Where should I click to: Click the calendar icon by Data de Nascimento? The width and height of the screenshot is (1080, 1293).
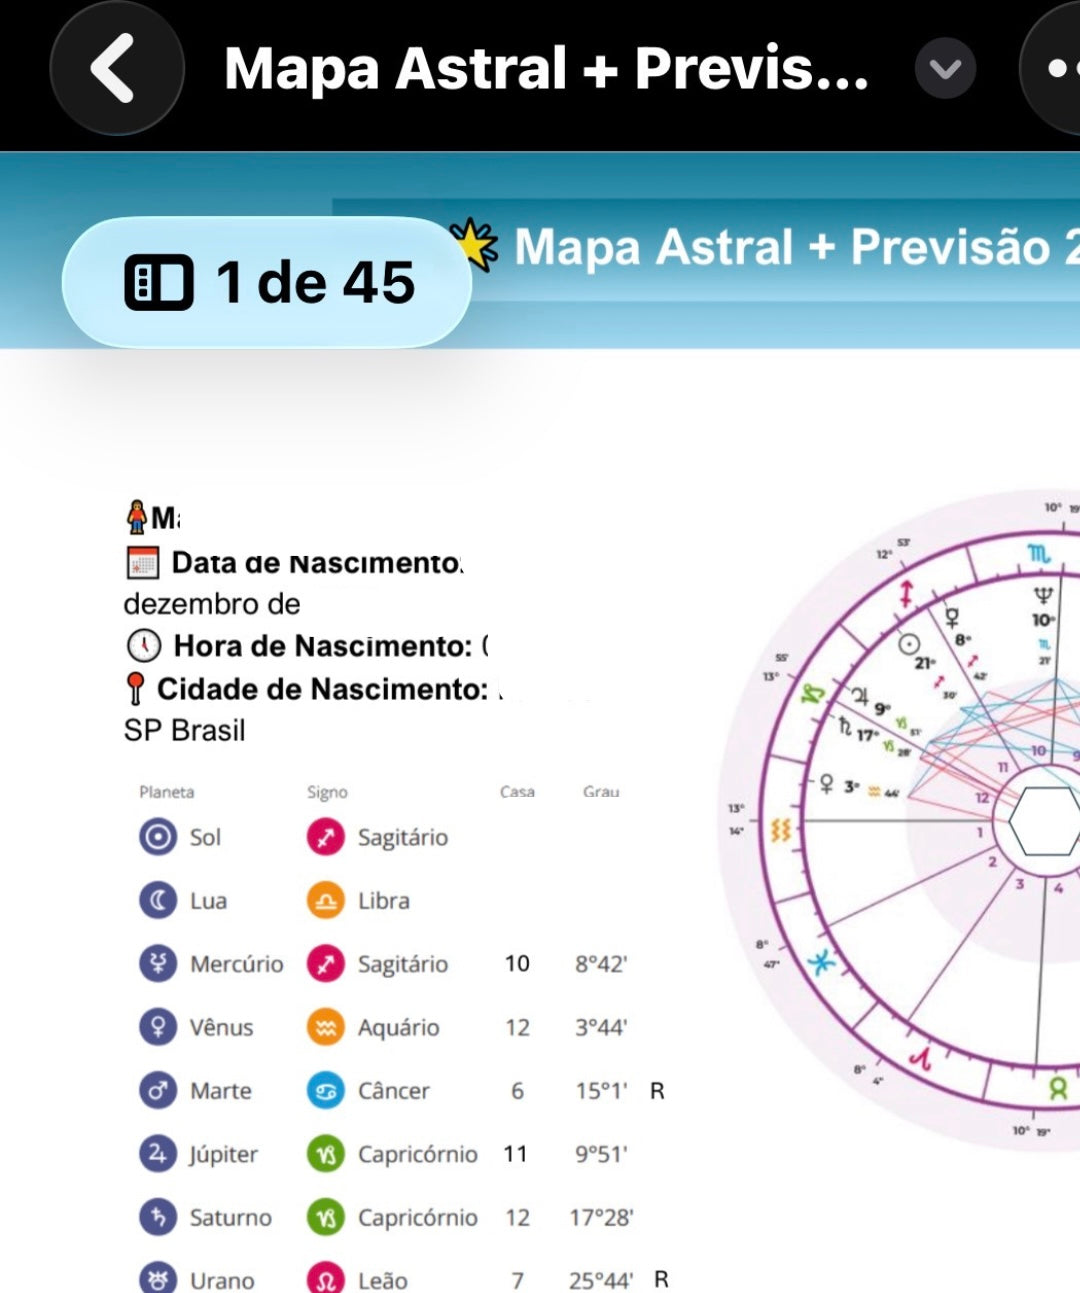point(143,563)
